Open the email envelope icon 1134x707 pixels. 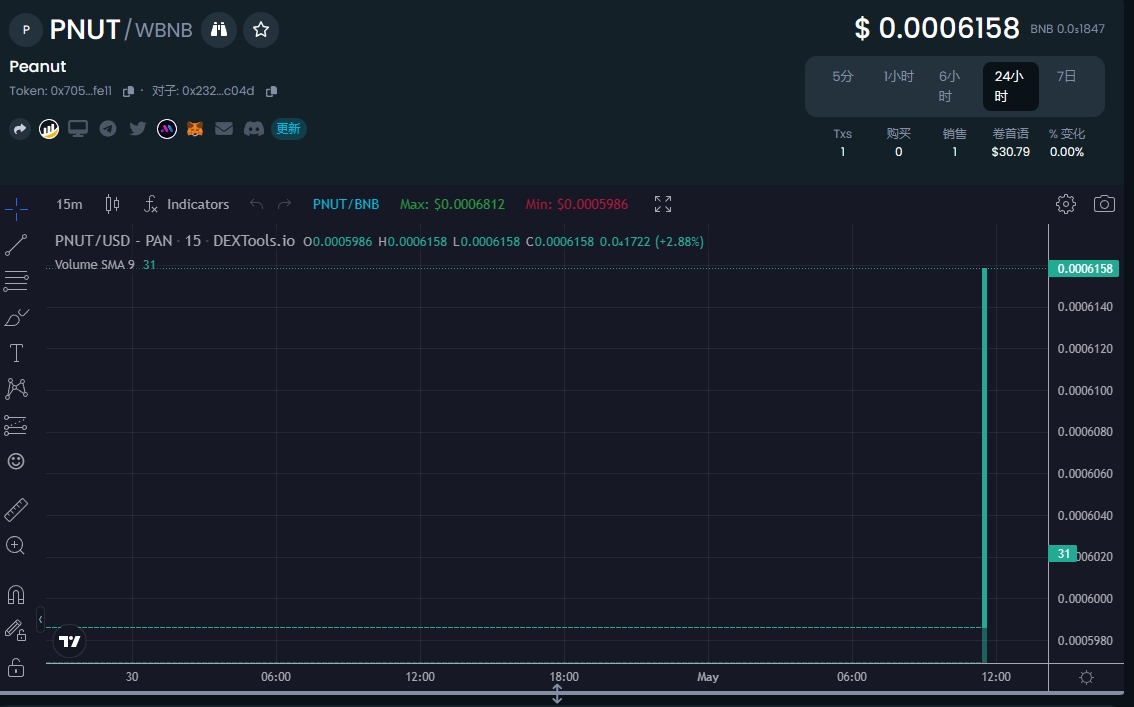pyautogui.click(x=224, y=129)
